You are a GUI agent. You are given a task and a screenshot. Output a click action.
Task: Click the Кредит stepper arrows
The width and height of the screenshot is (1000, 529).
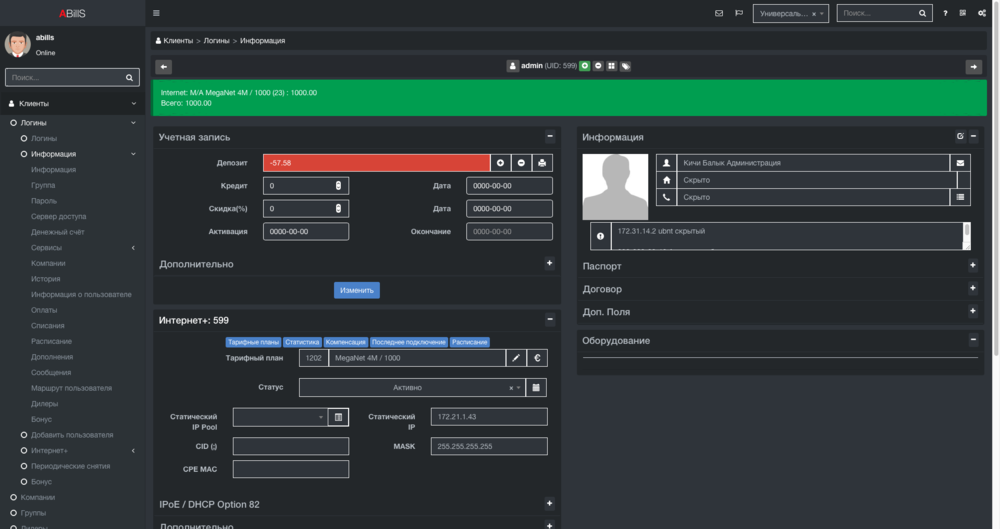click(x=338, y=186)
